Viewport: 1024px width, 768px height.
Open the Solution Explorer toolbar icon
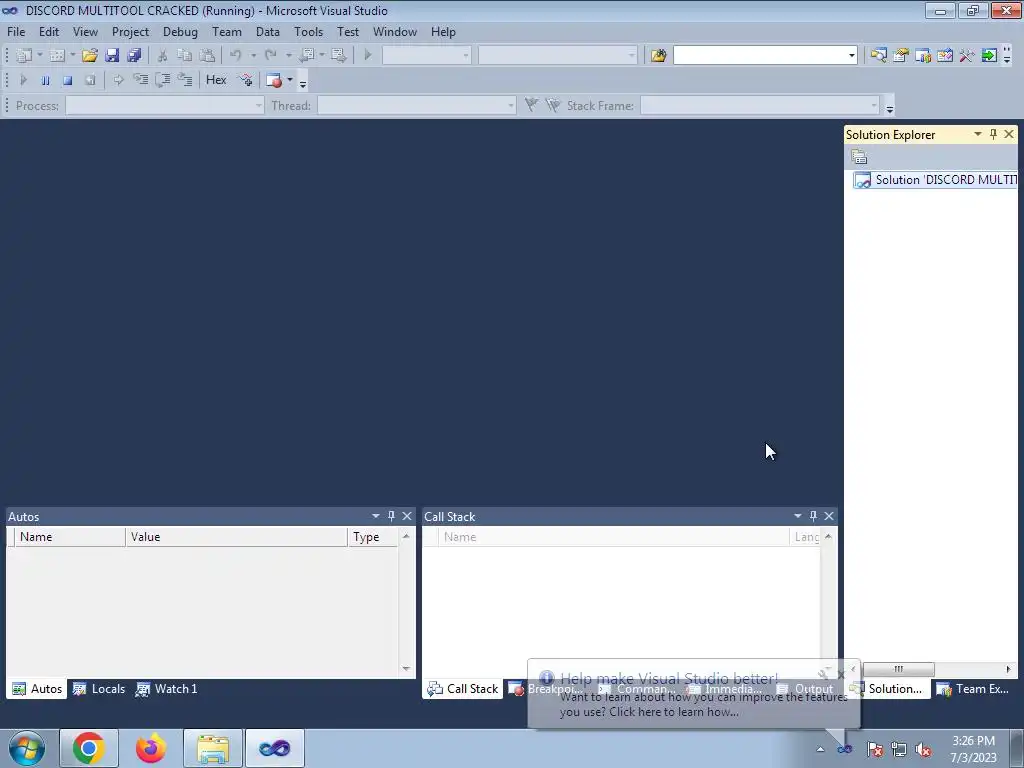879,56
